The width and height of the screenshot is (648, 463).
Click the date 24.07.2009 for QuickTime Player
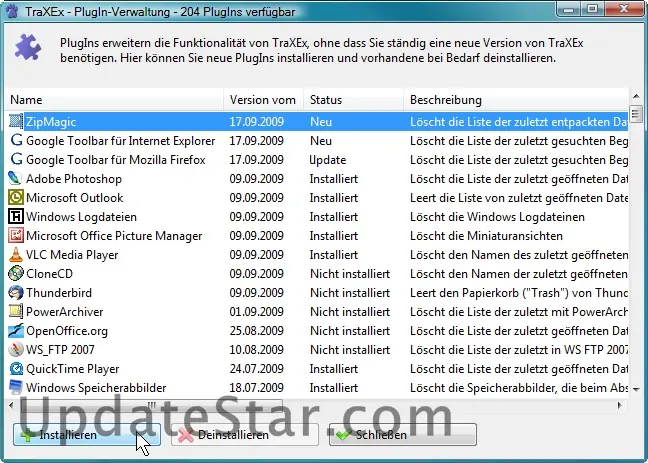(x=257, y=369)
